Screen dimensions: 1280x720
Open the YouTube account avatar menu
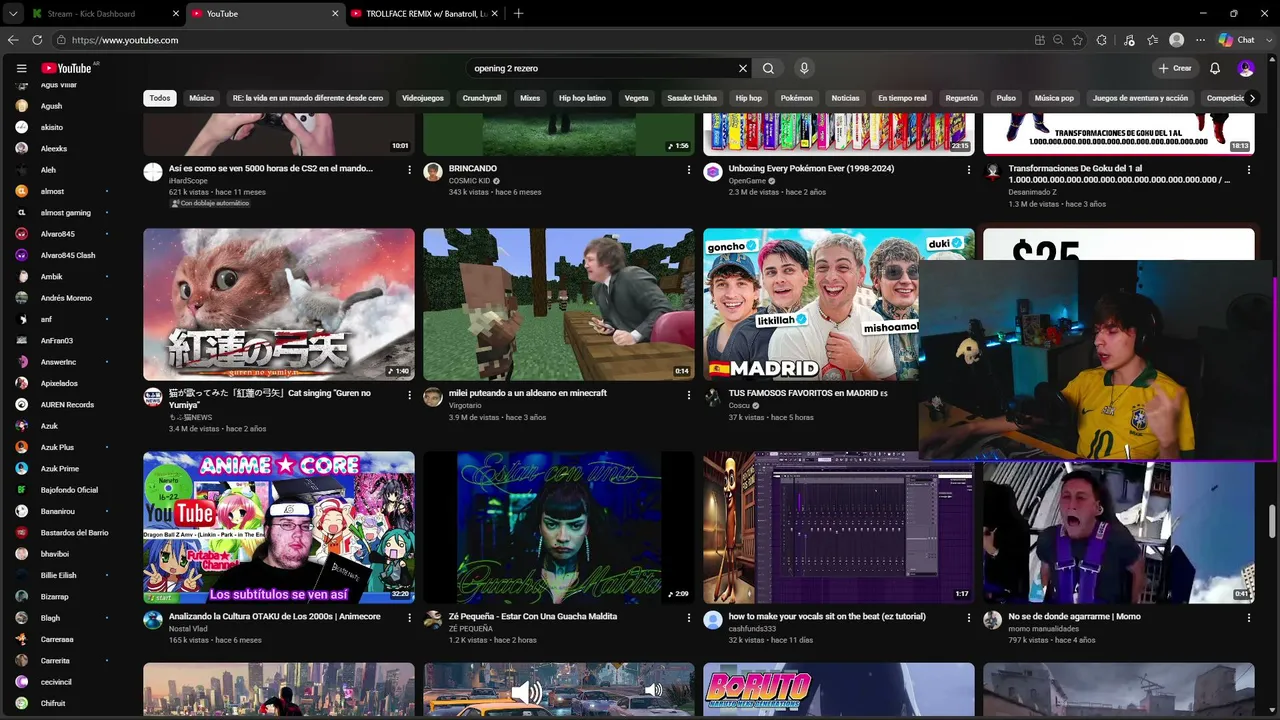[1246, 68]
